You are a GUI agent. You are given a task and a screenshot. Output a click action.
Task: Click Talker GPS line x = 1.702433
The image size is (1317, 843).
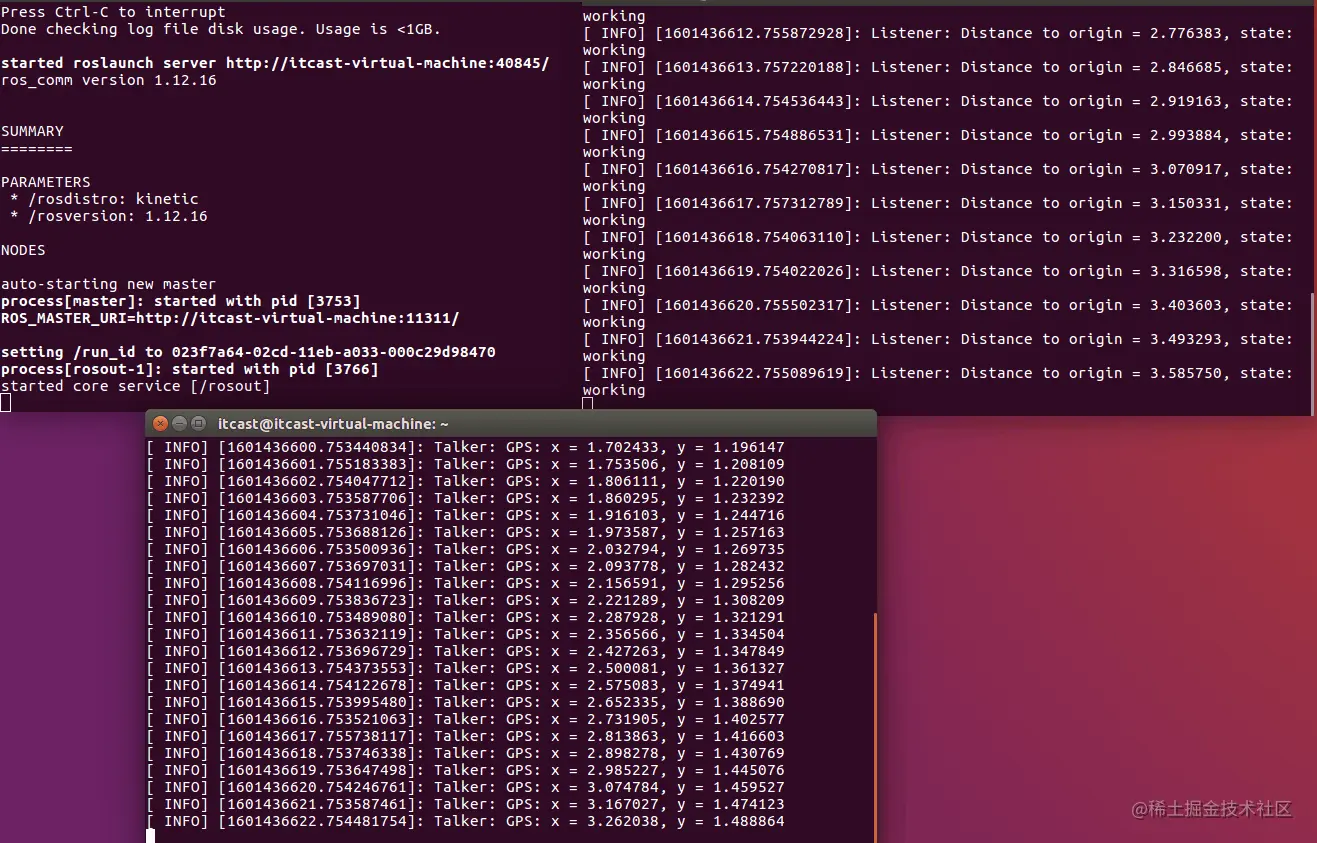click(x=465, y=447)
